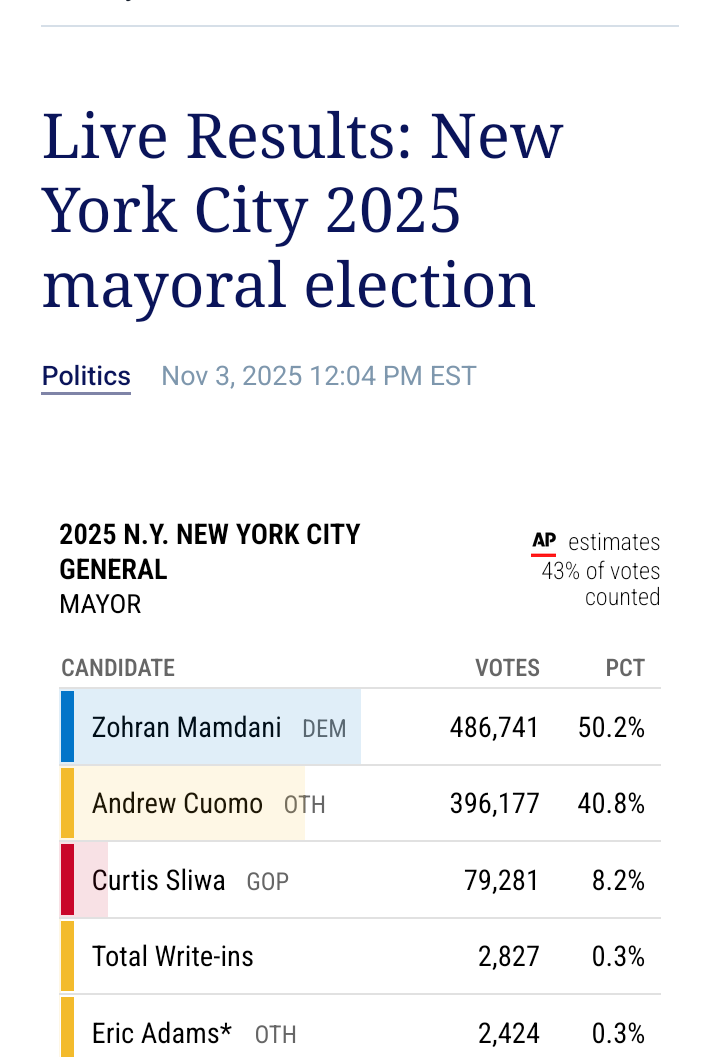Click the yellow color bar beside Andrew Cuomo

click(x=67, y=803)
